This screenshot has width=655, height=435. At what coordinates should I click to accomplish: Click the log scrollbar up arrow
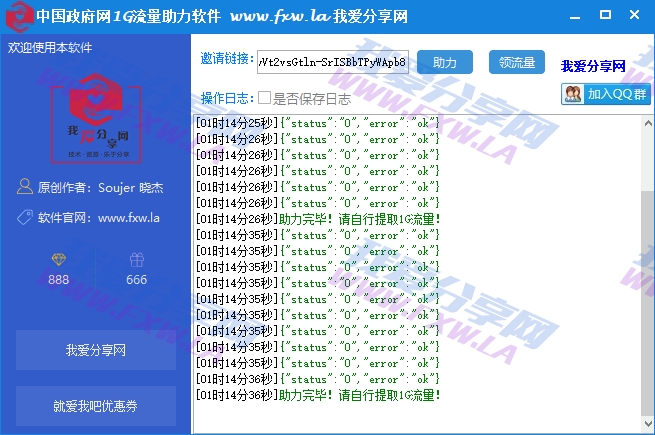(x=648, y=123)
